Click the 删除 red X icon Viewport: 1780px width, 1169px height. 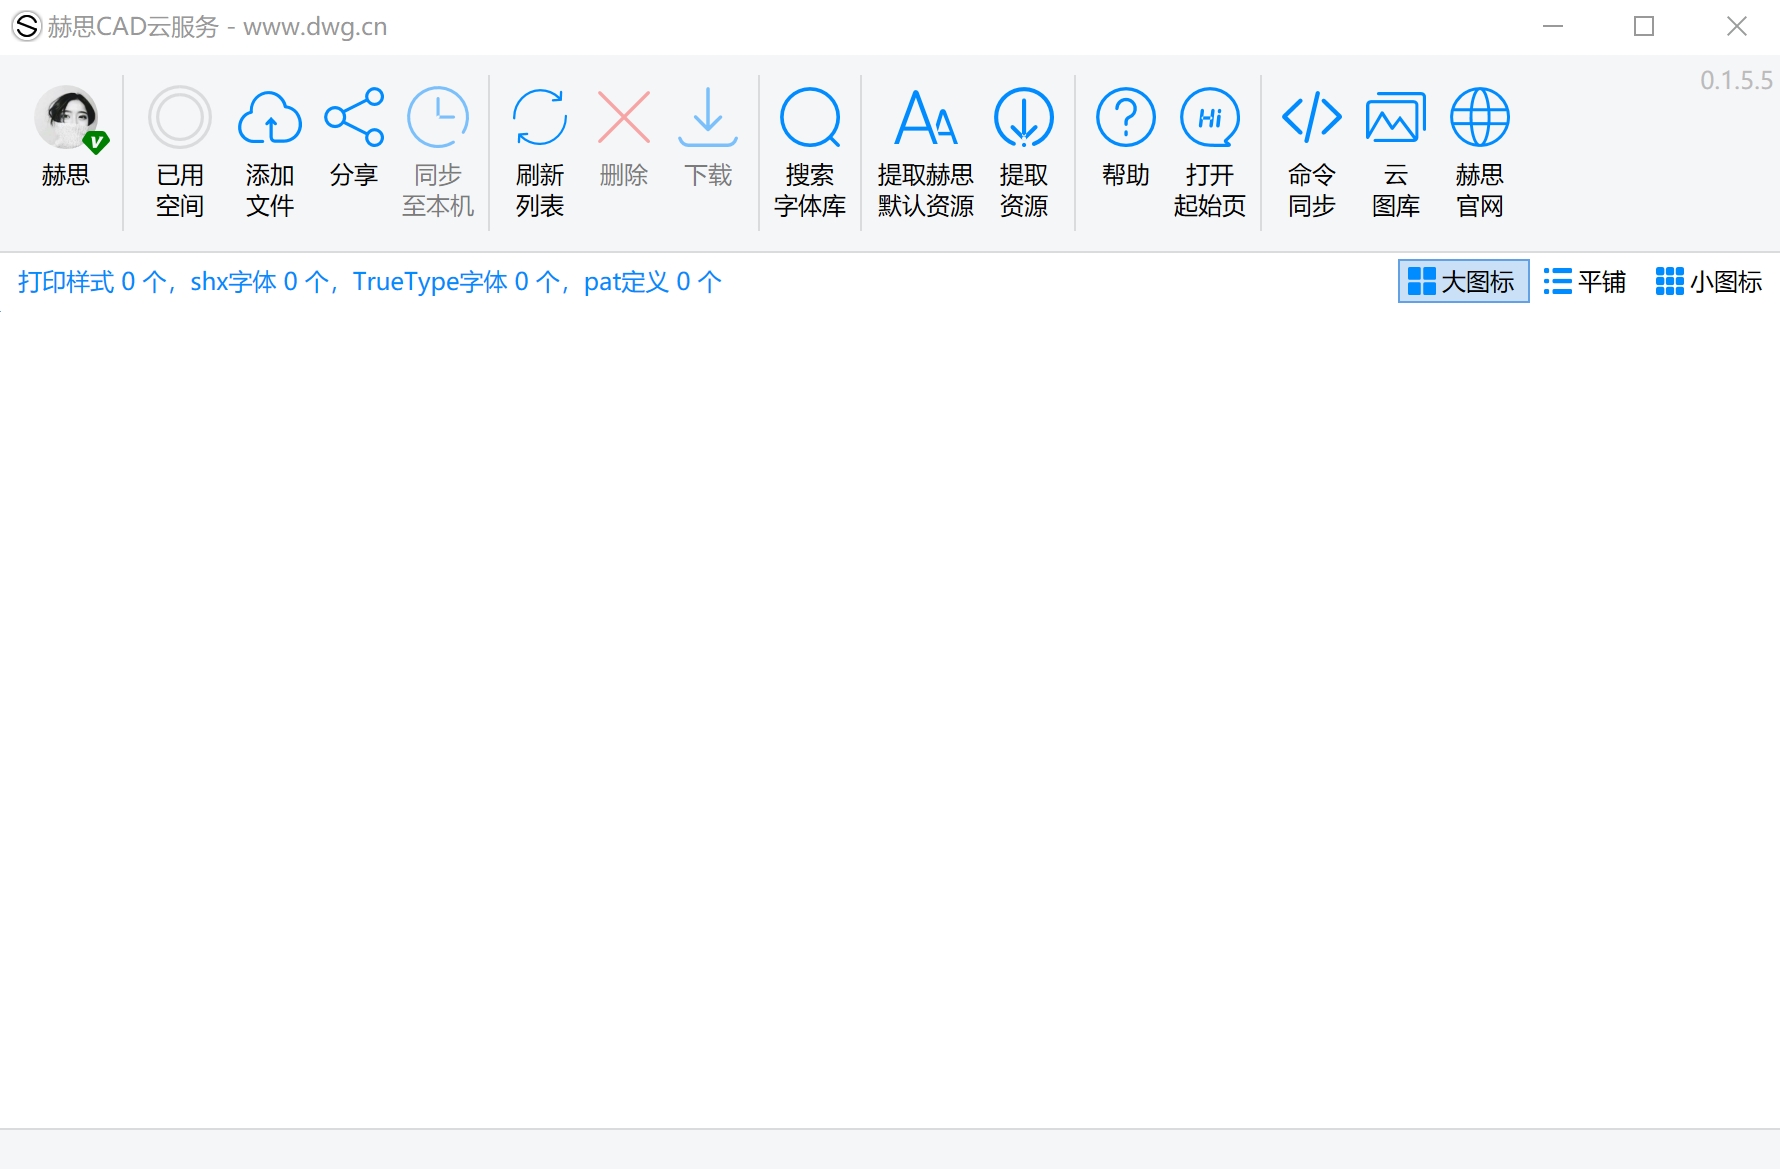coord(624,118)
